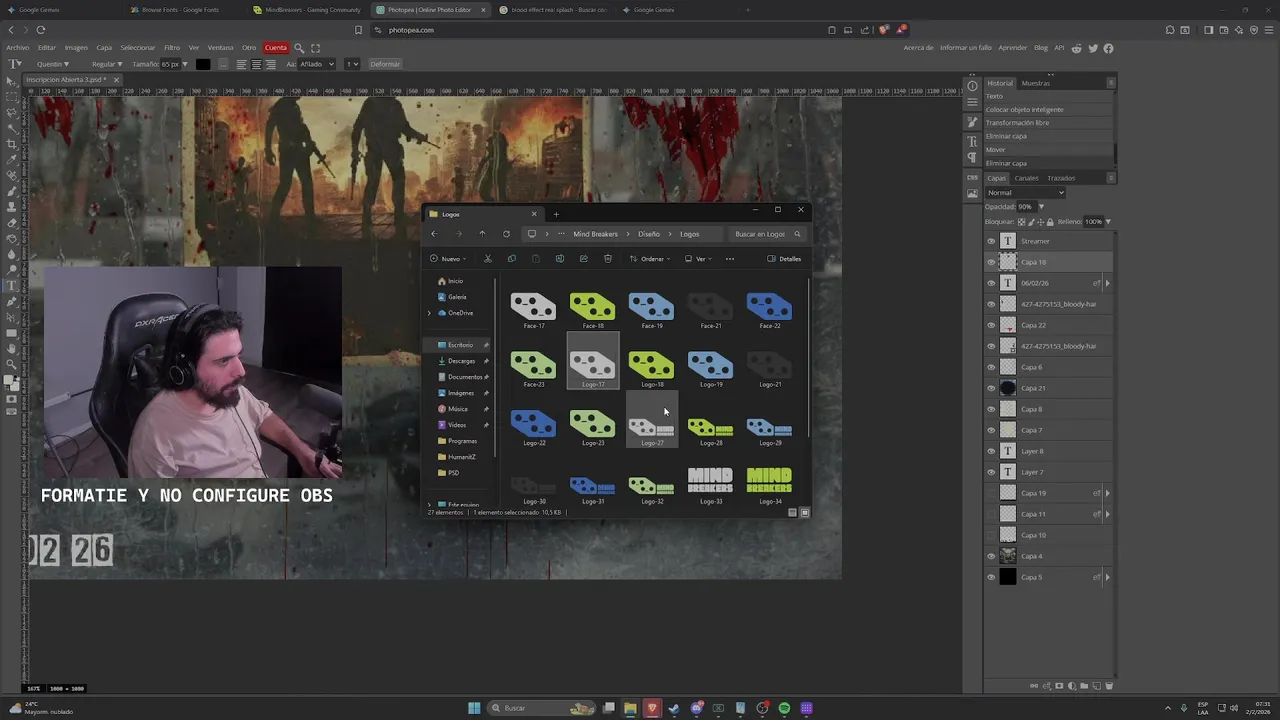Viewport: 1280px width, 720px height.
Task: Open the Regular font style dropdown
Action: [107, 64]
